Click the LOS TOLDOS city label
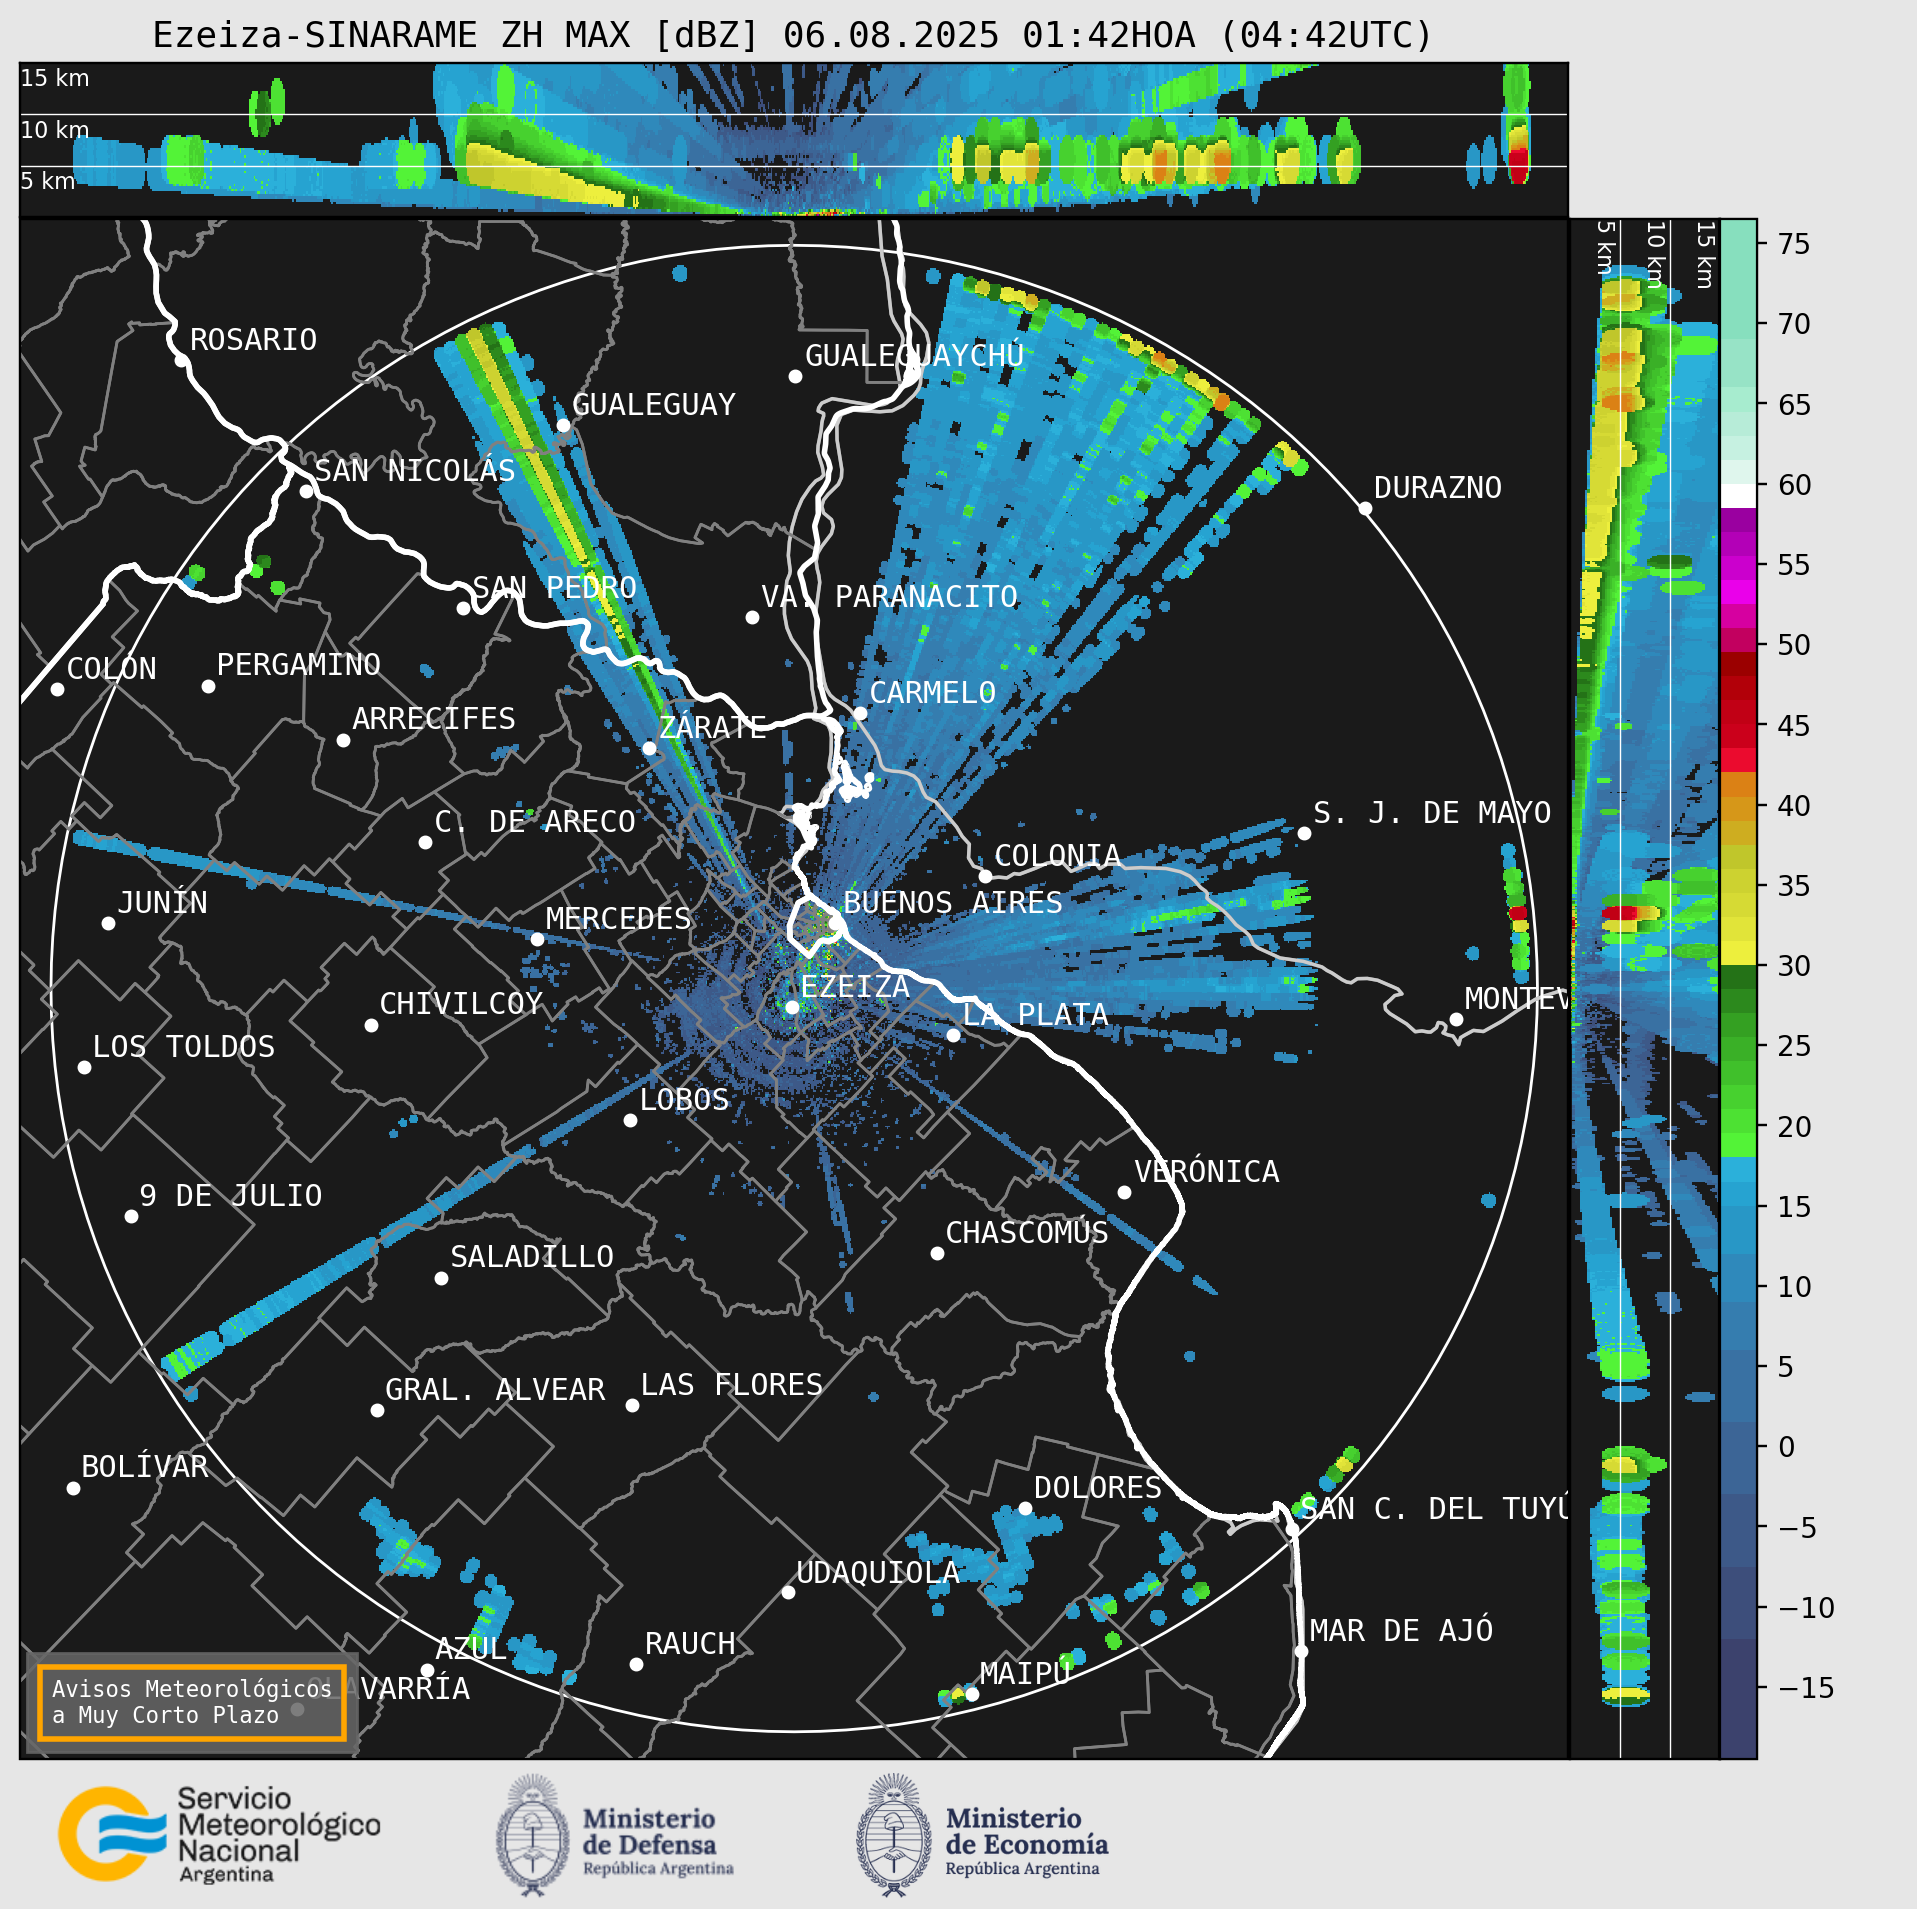 pyautogui.click(x=184, y=1047)
